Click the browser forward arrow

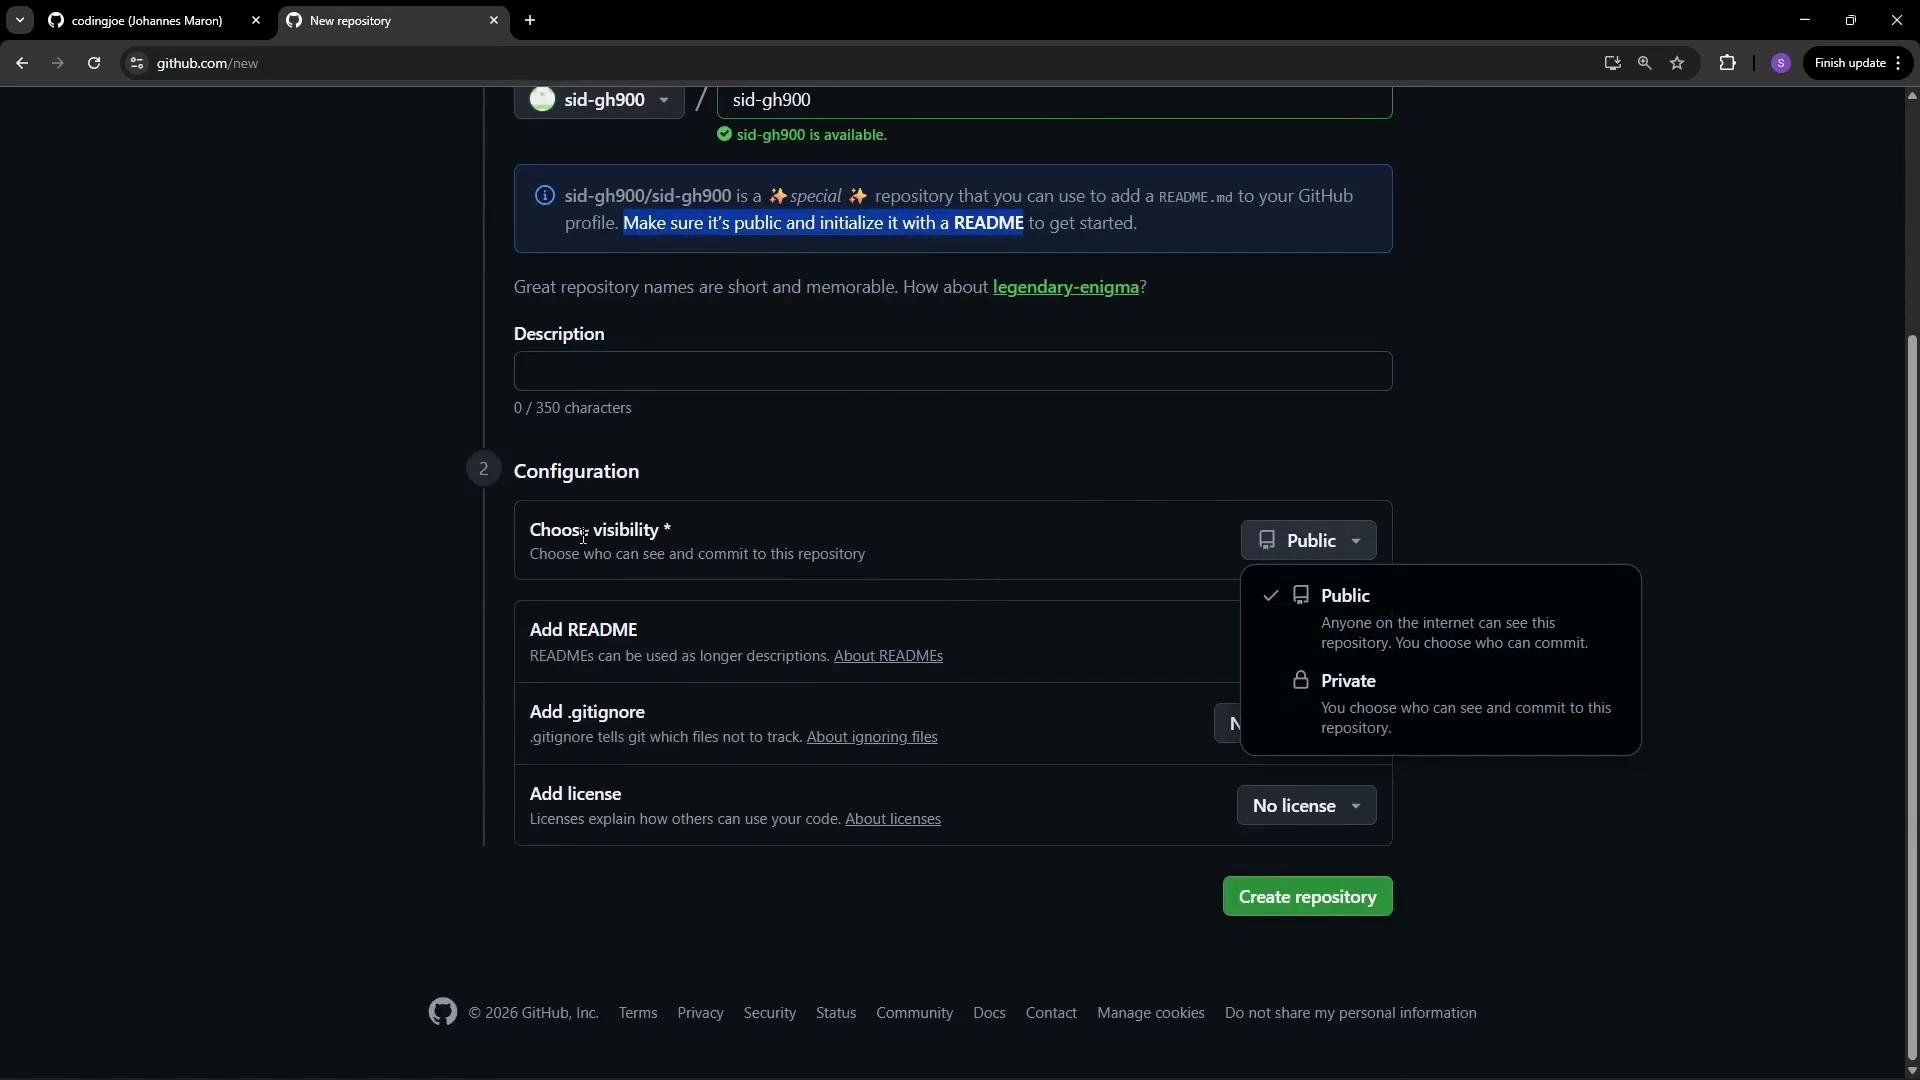pos(57,63)
